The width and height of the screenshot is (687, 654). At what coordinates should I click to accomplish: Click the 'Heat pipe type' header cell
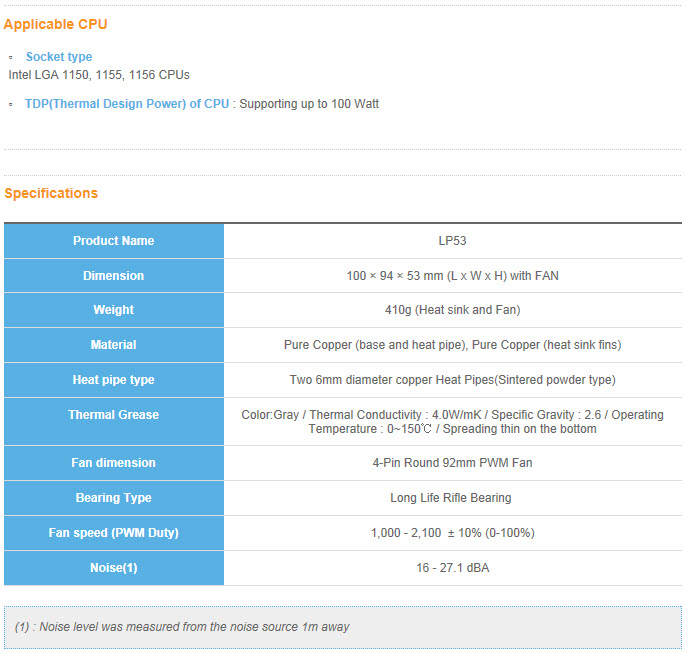(x=113, y=380)
